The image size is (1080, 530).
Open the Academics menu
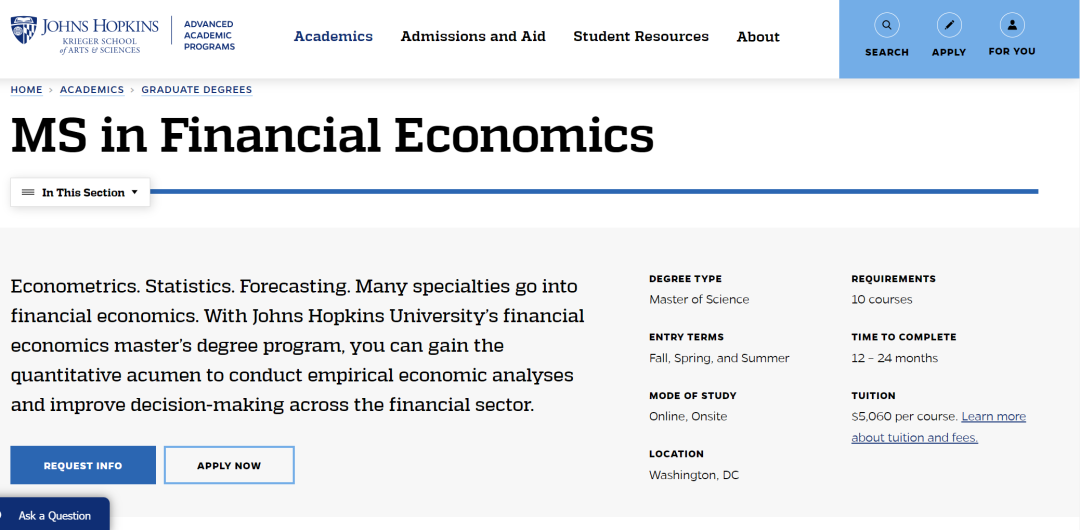[333, 37]
